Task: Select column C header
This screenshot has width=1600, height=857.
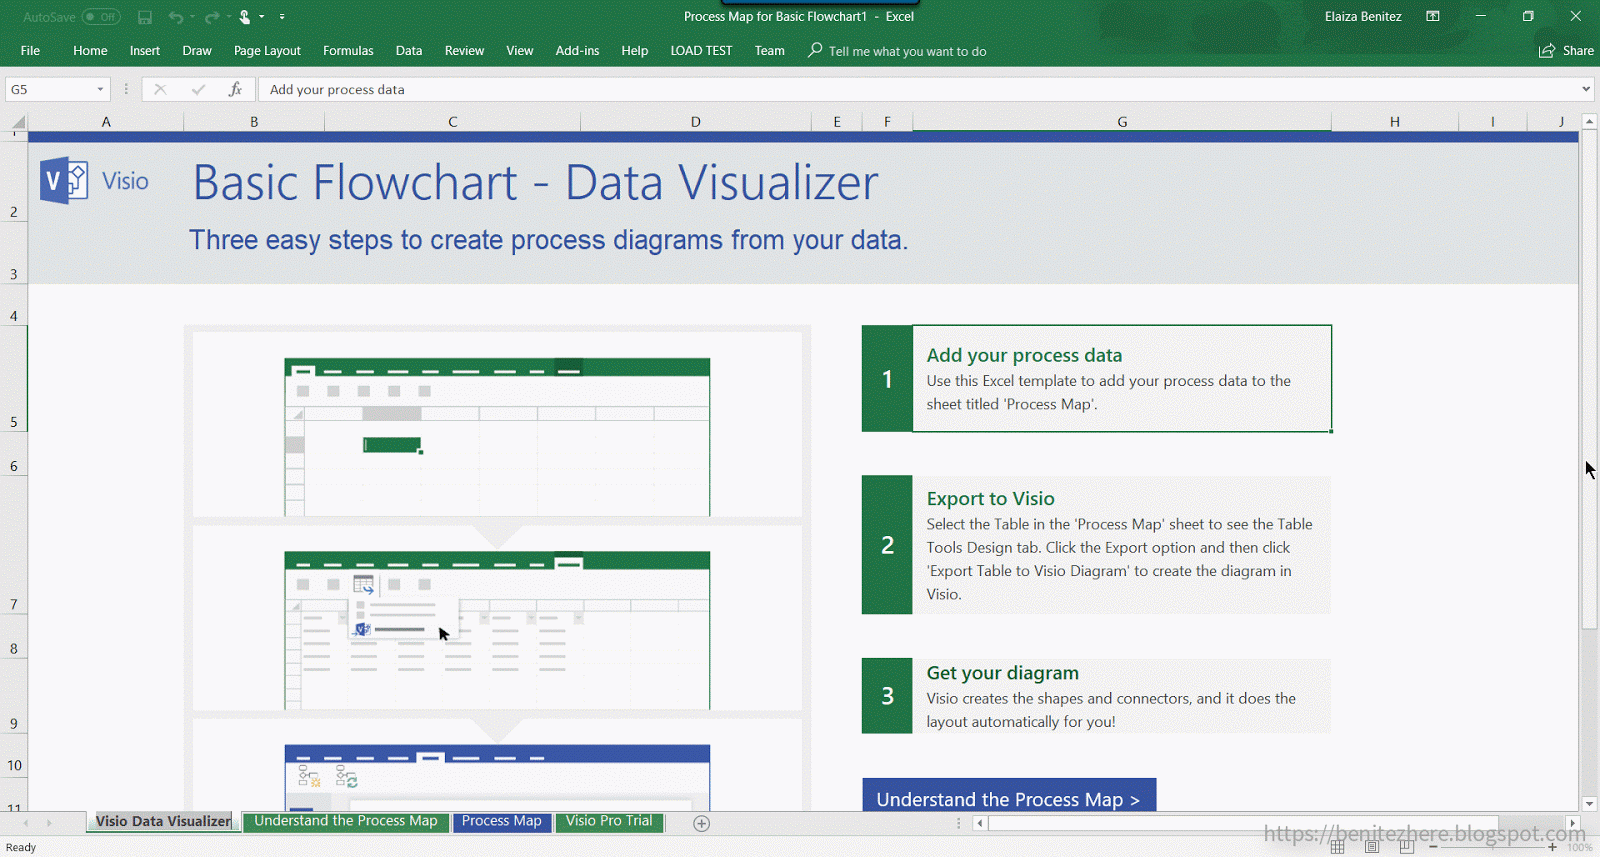Action: [453, 122]
